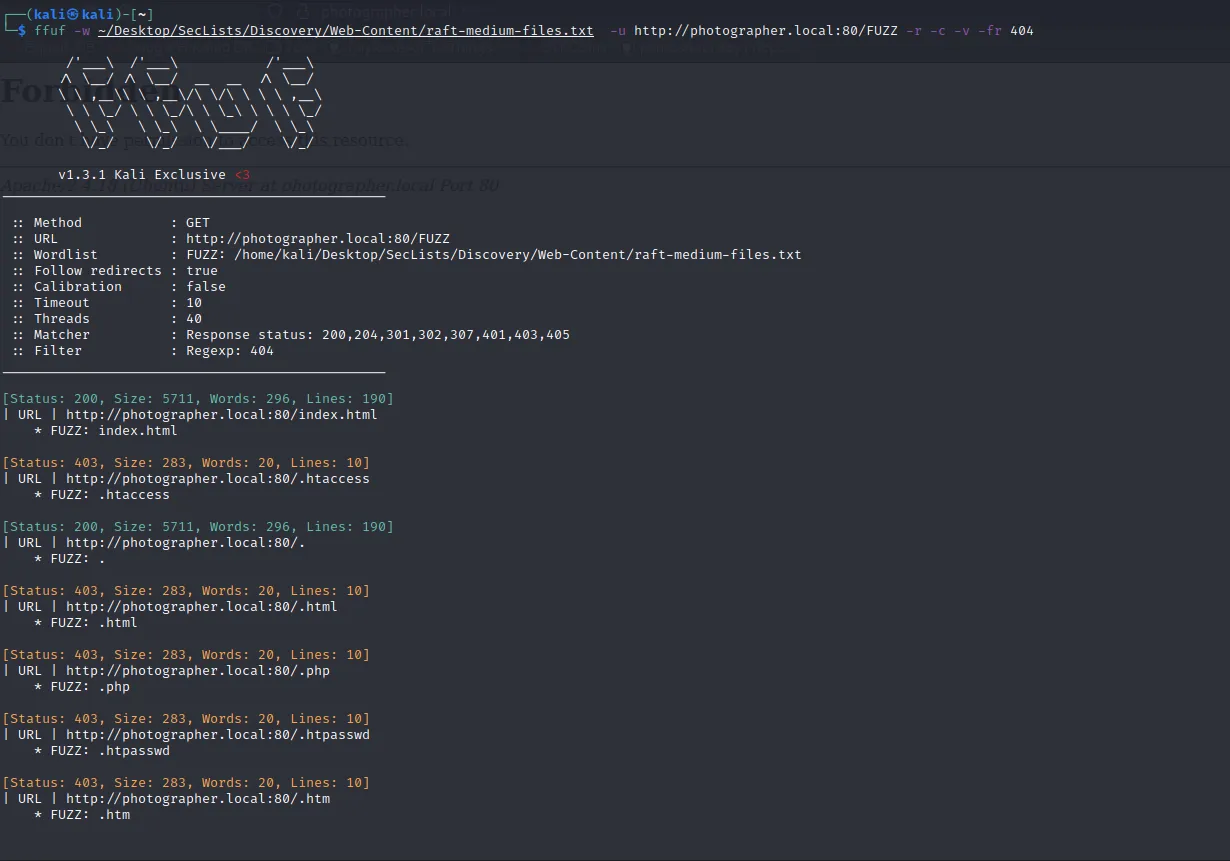
Task: Click the red <3 heart after Kali Exclusive
Action: coord(242,175)
